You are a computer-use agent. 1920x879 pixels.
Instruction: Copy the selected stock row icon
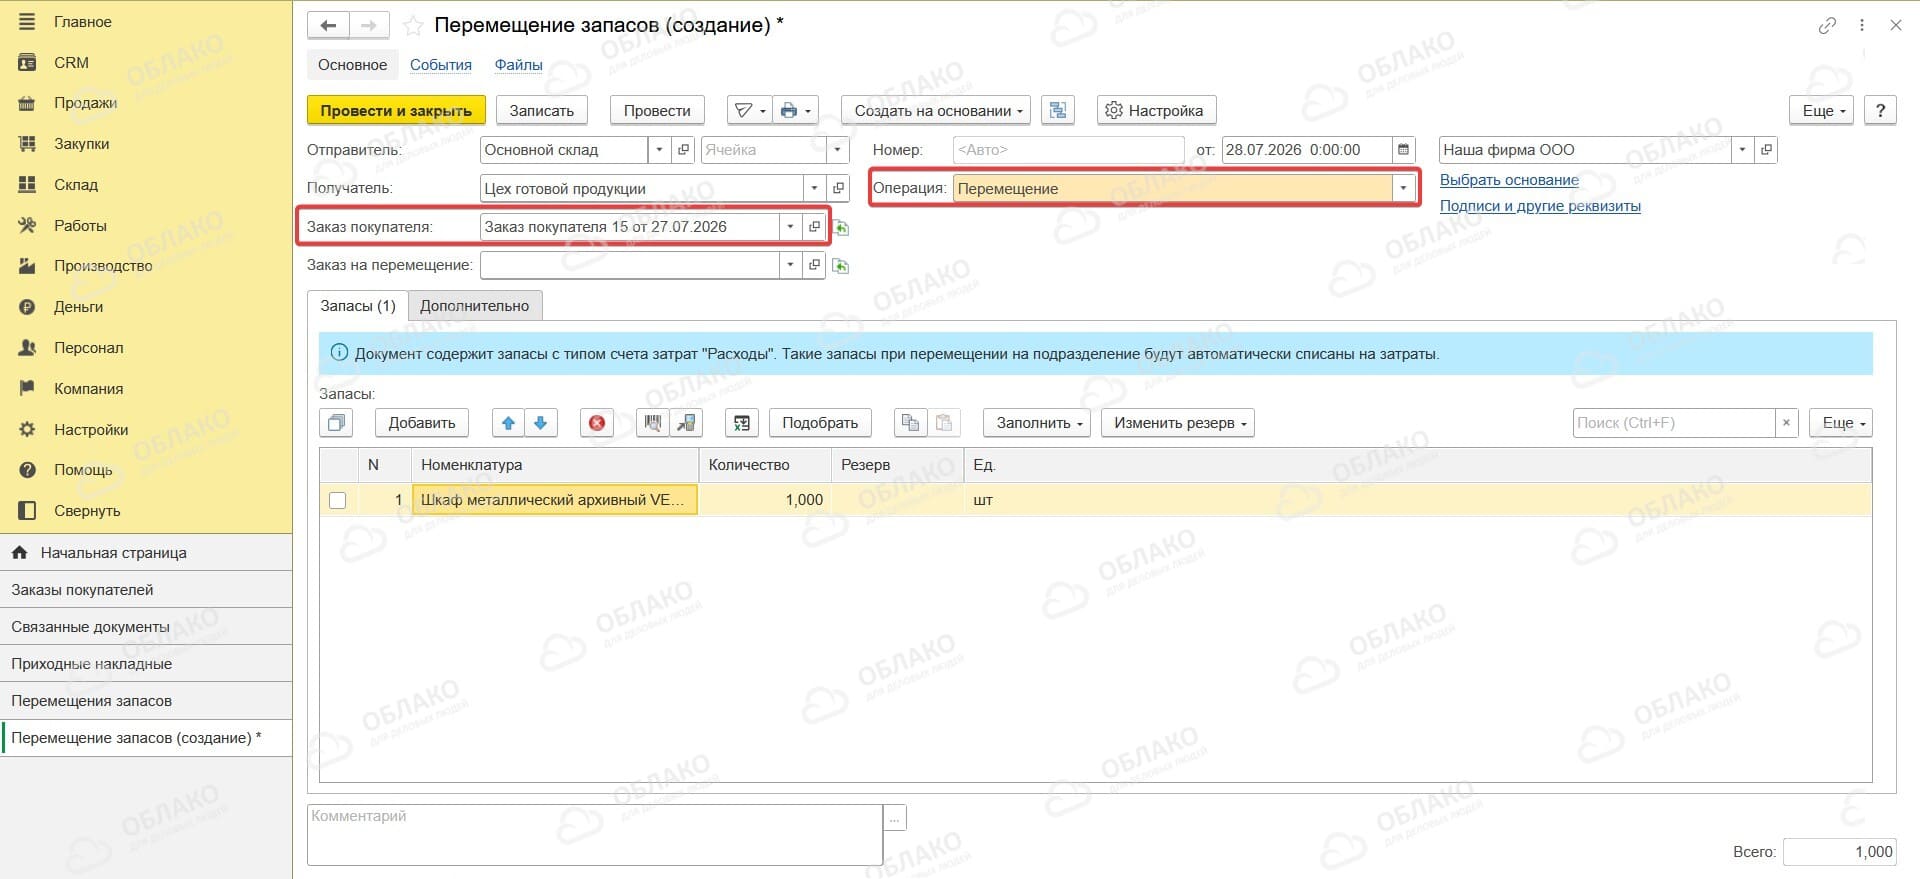point(337,423)
